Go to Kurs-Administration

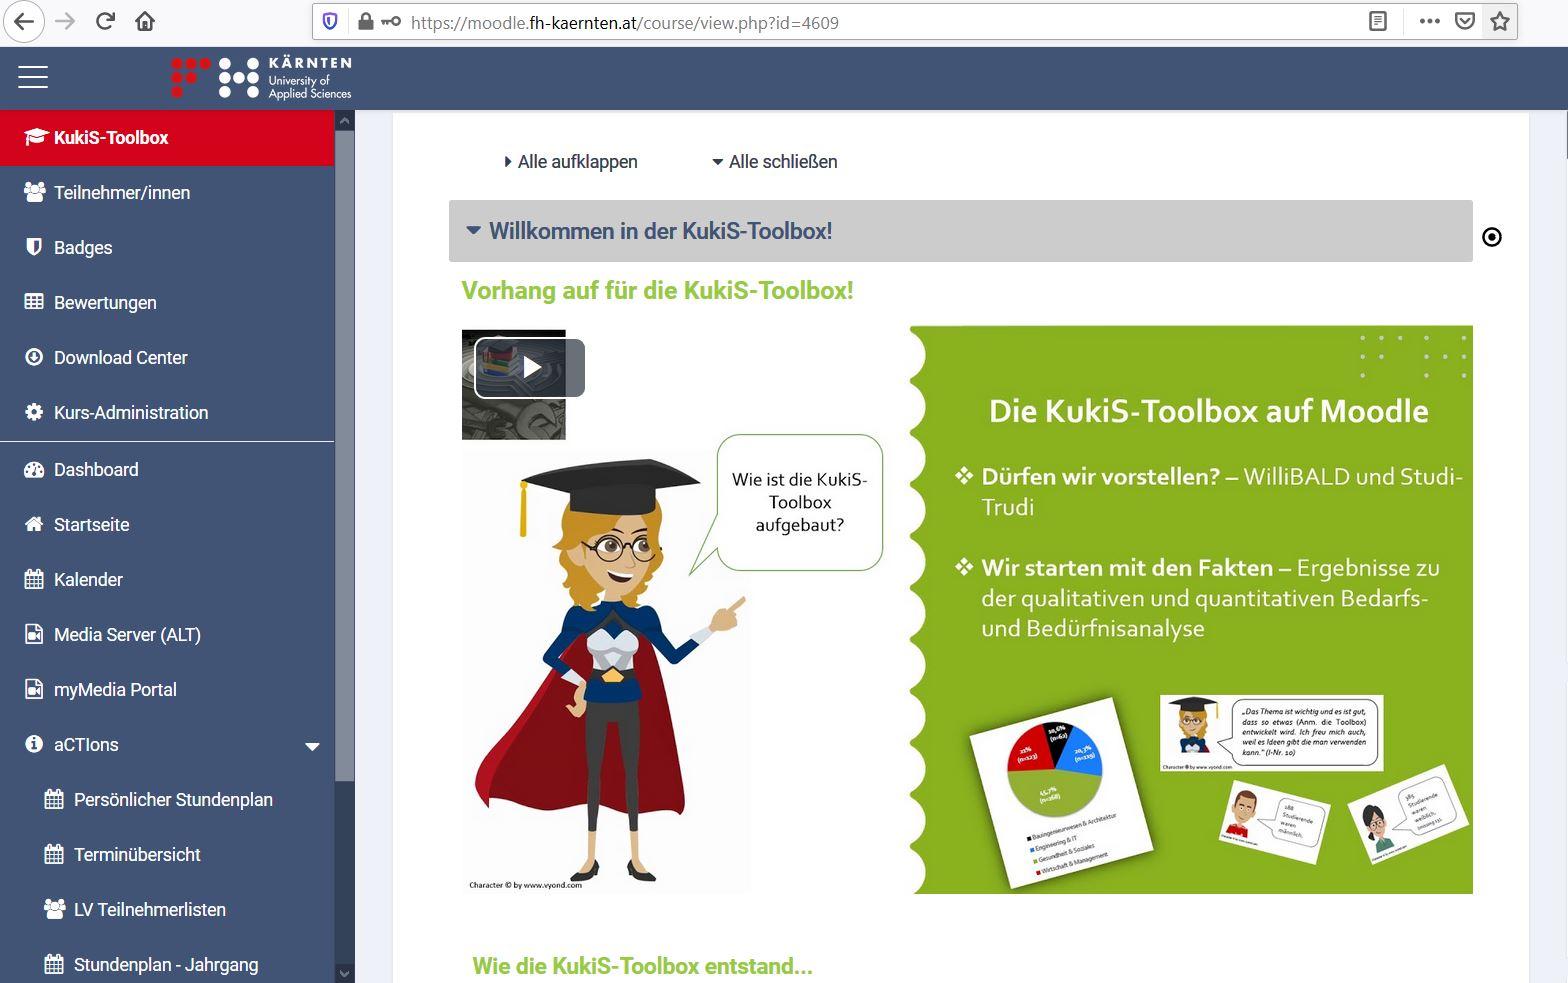[130, 413]
